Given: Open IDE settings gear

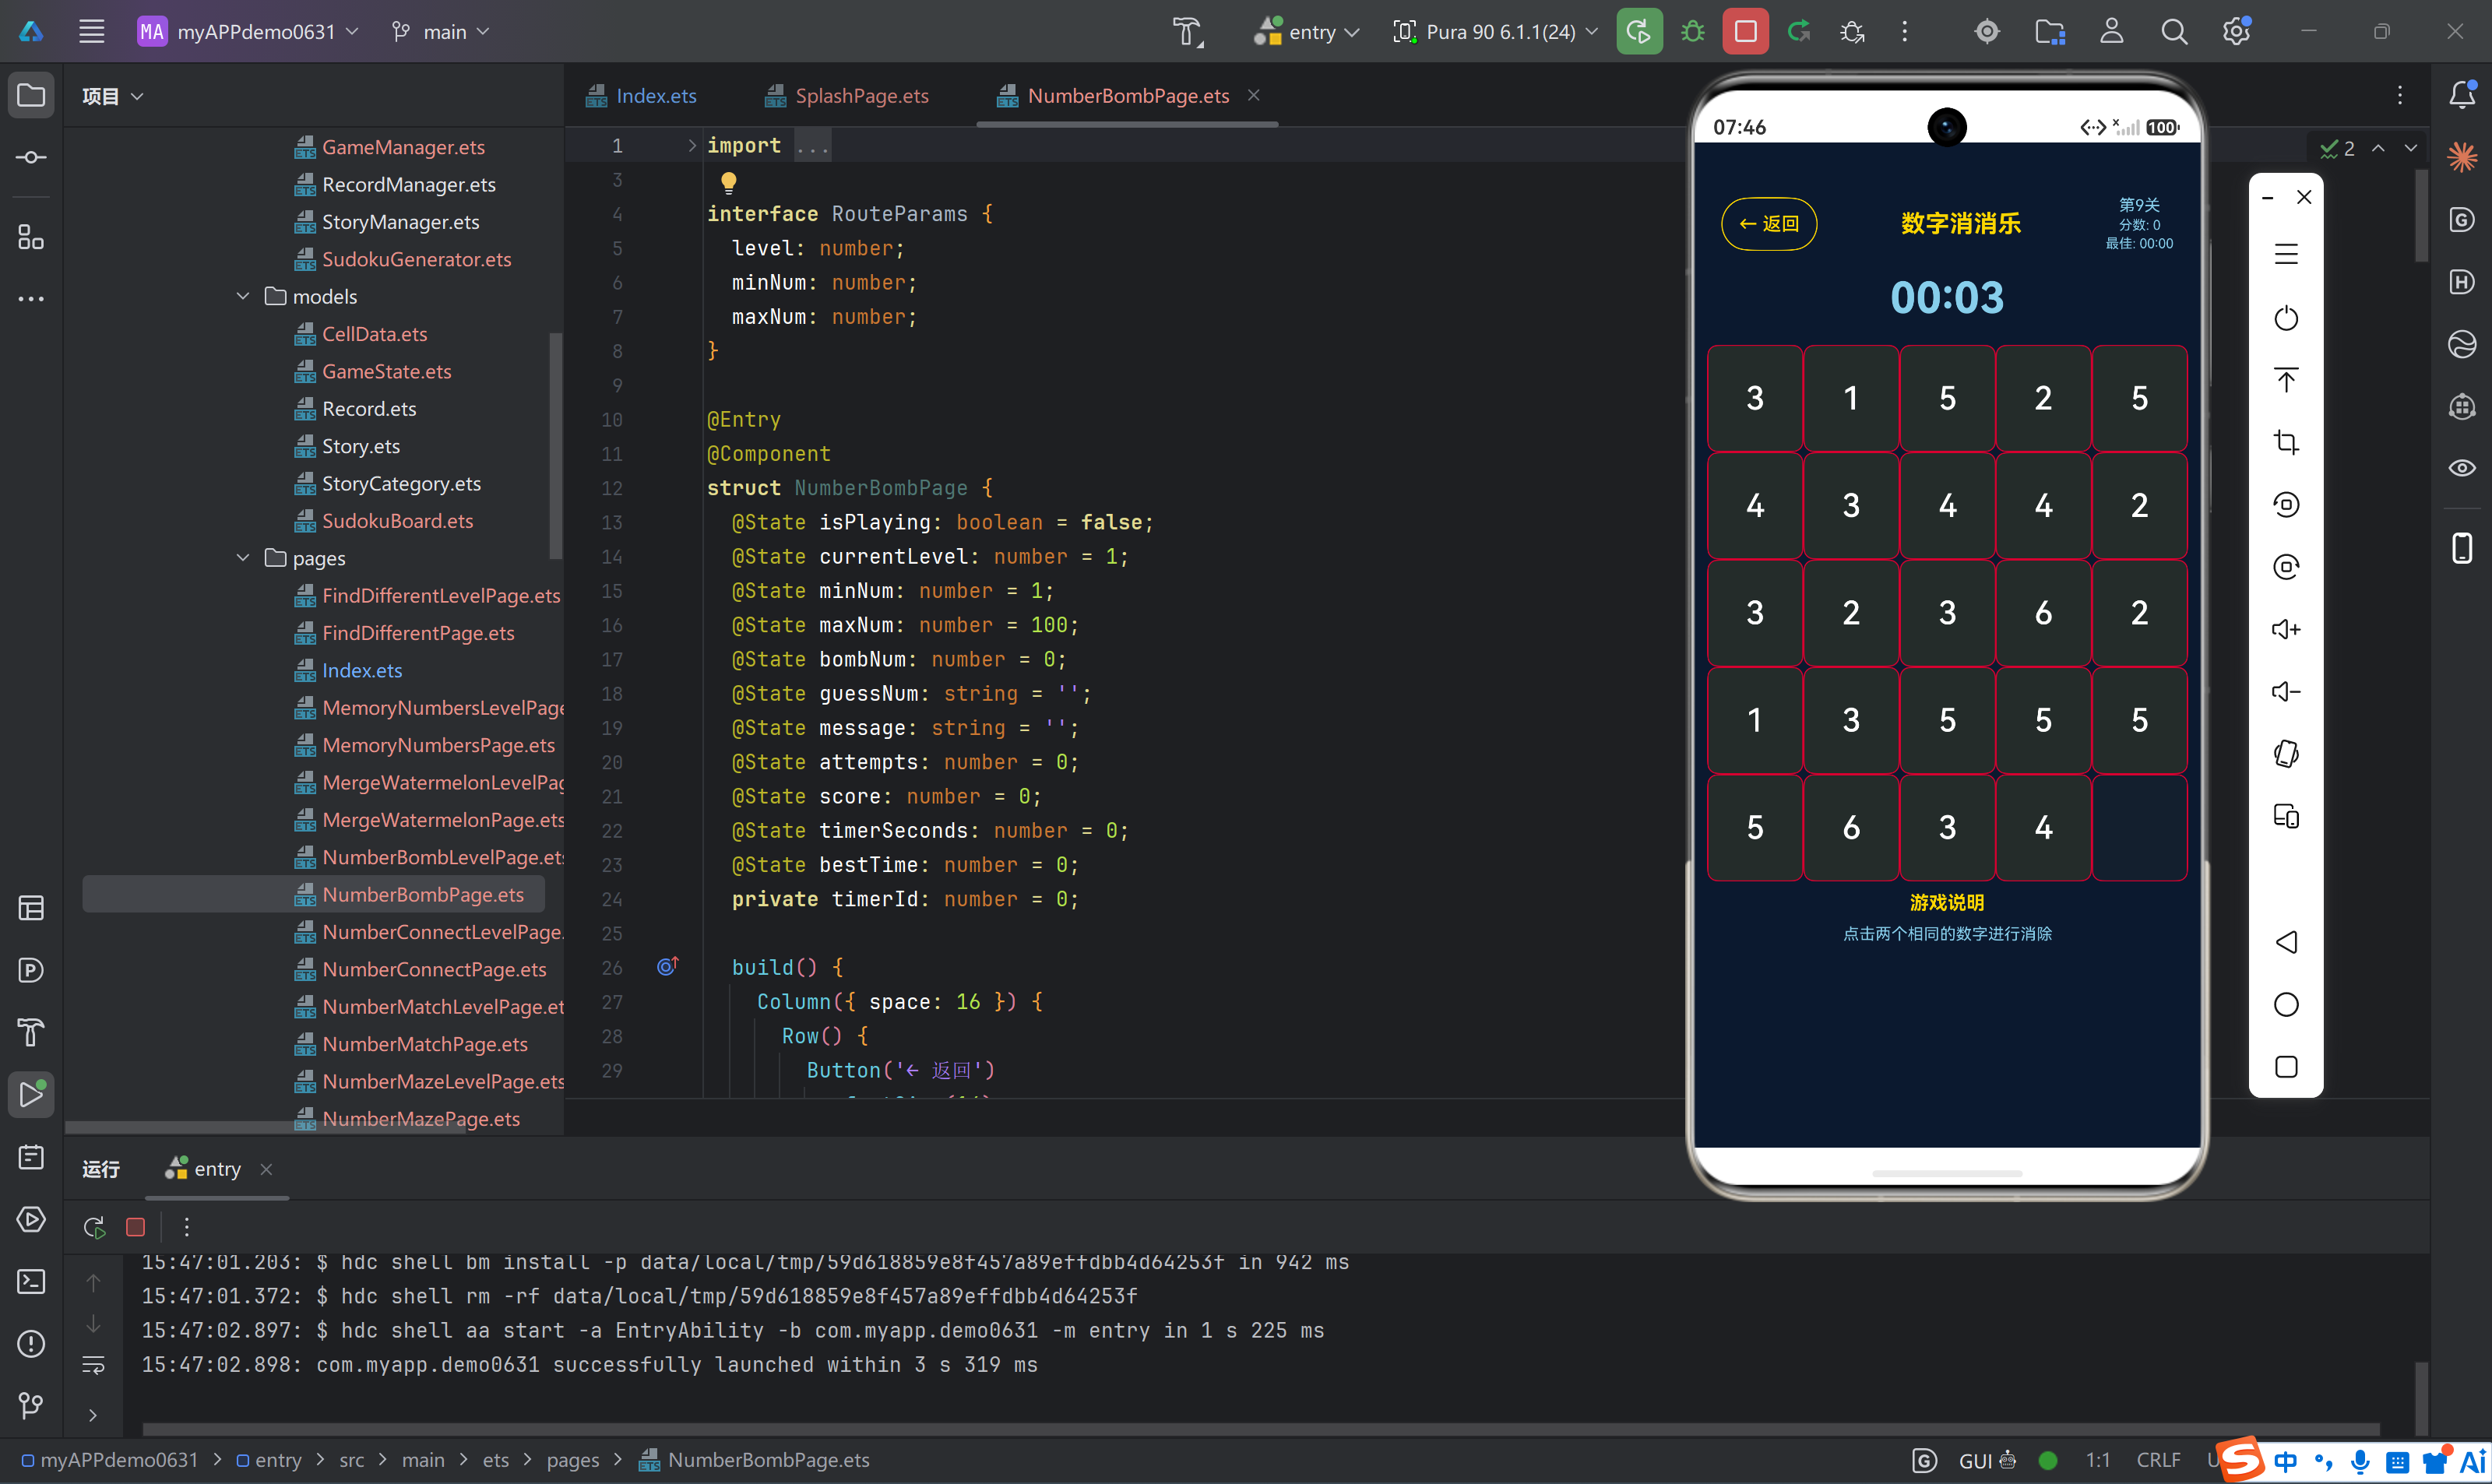Looking at the screenshot, I should (x=2237, y=32).
